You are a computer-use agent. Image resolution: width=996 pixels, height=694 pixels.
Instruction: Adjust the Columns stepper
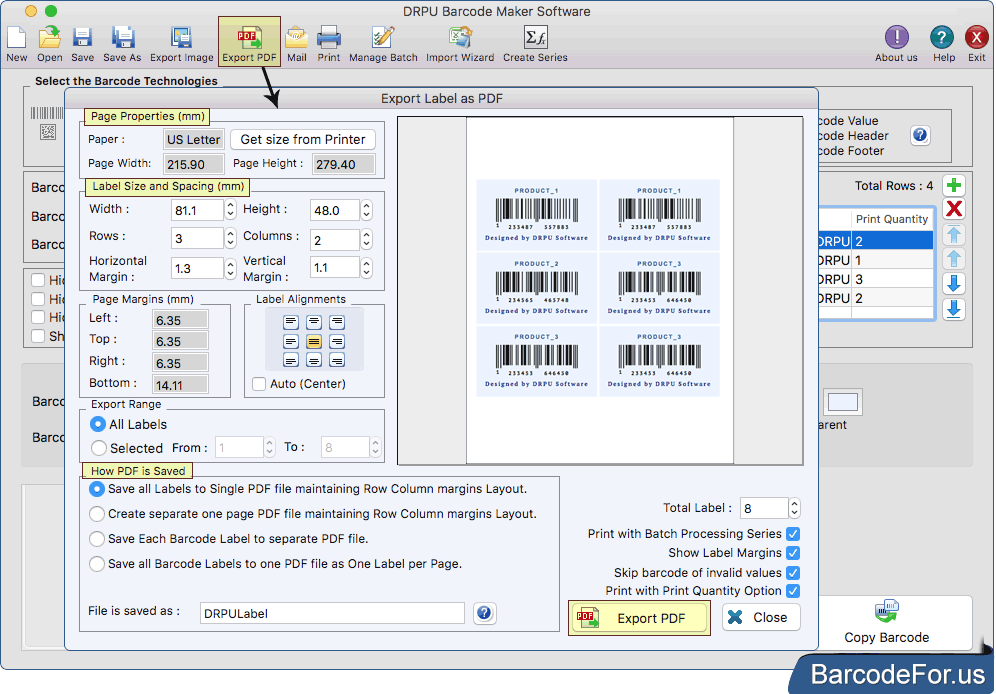[367, 239]
